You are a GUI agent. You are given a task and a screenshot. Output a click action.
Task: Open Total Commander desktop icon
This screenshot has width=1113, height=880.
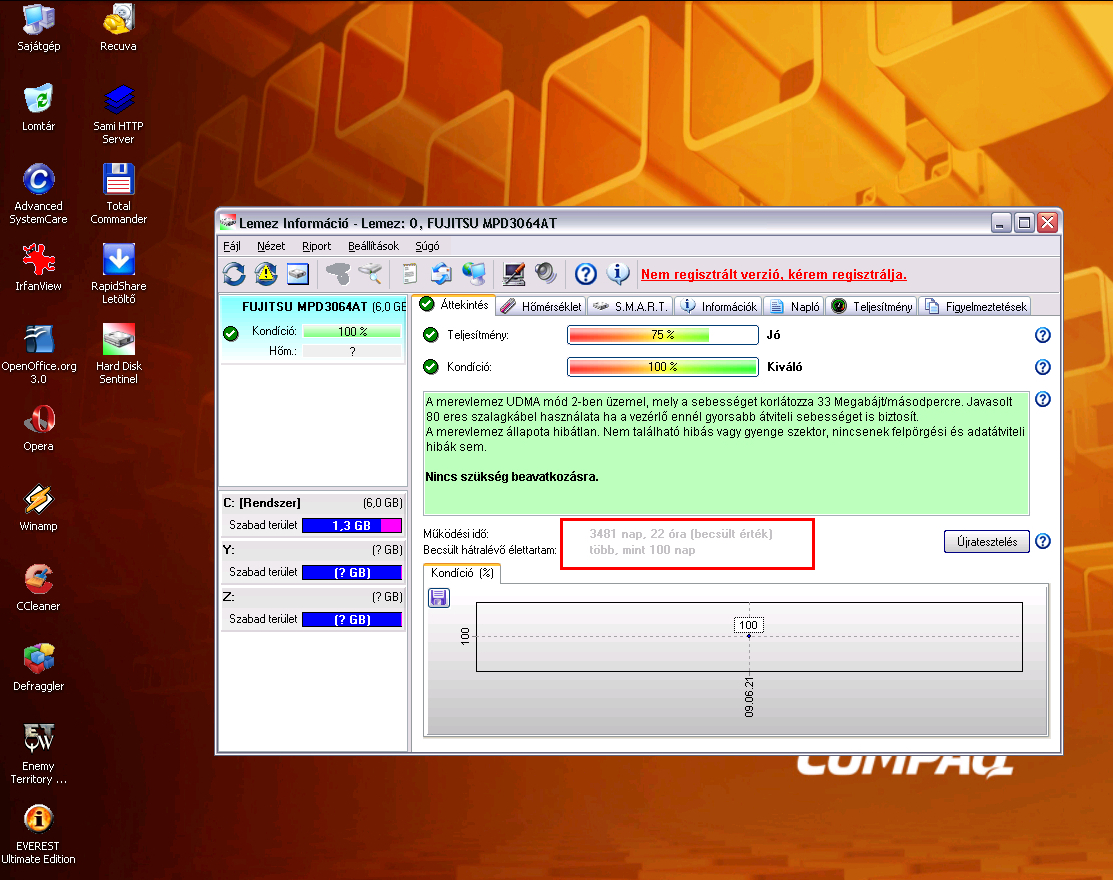pyautogui.click(x=119, y=194)
